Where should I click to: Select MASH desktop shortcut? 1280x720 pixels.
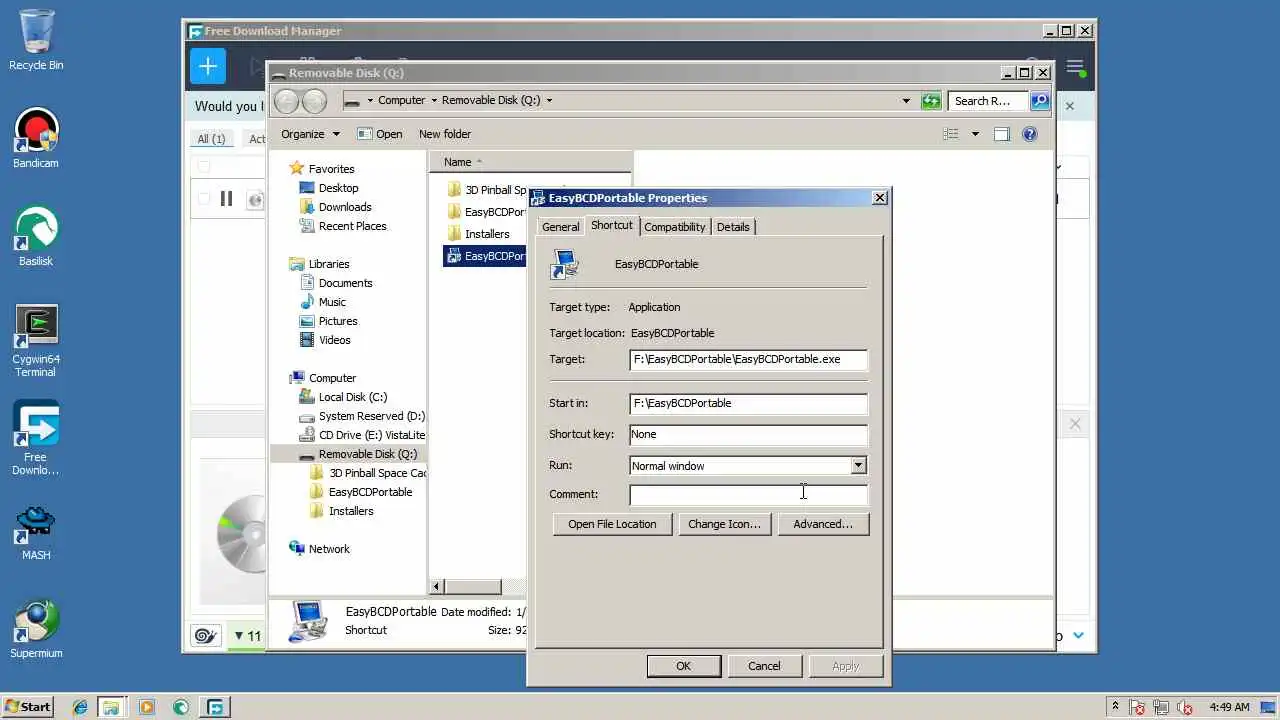click(x=36, y=534)
